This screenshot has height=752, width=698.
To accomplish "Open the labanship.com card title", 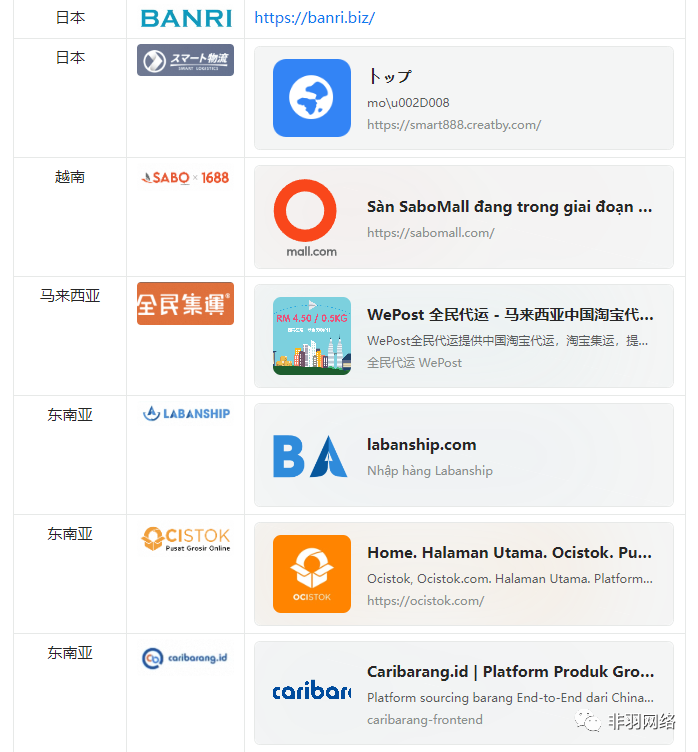I will pyautogui.click(x=421, y=445).
